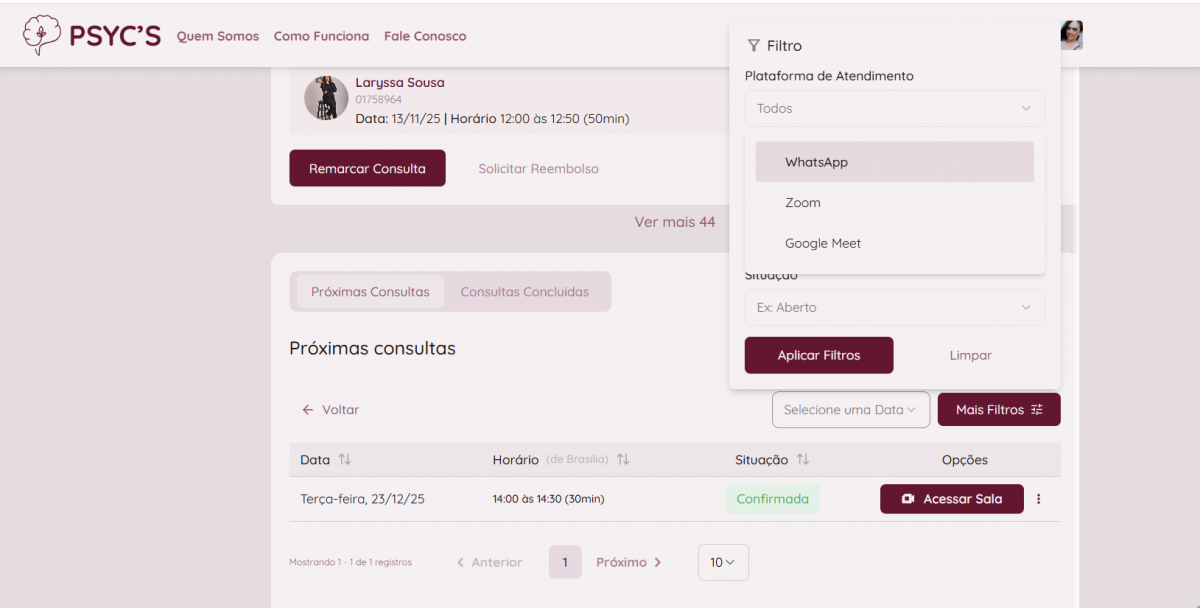Click the PSYC'S logo icon
This screenshot has width=1200, height=608.
(x=41, y=35)
